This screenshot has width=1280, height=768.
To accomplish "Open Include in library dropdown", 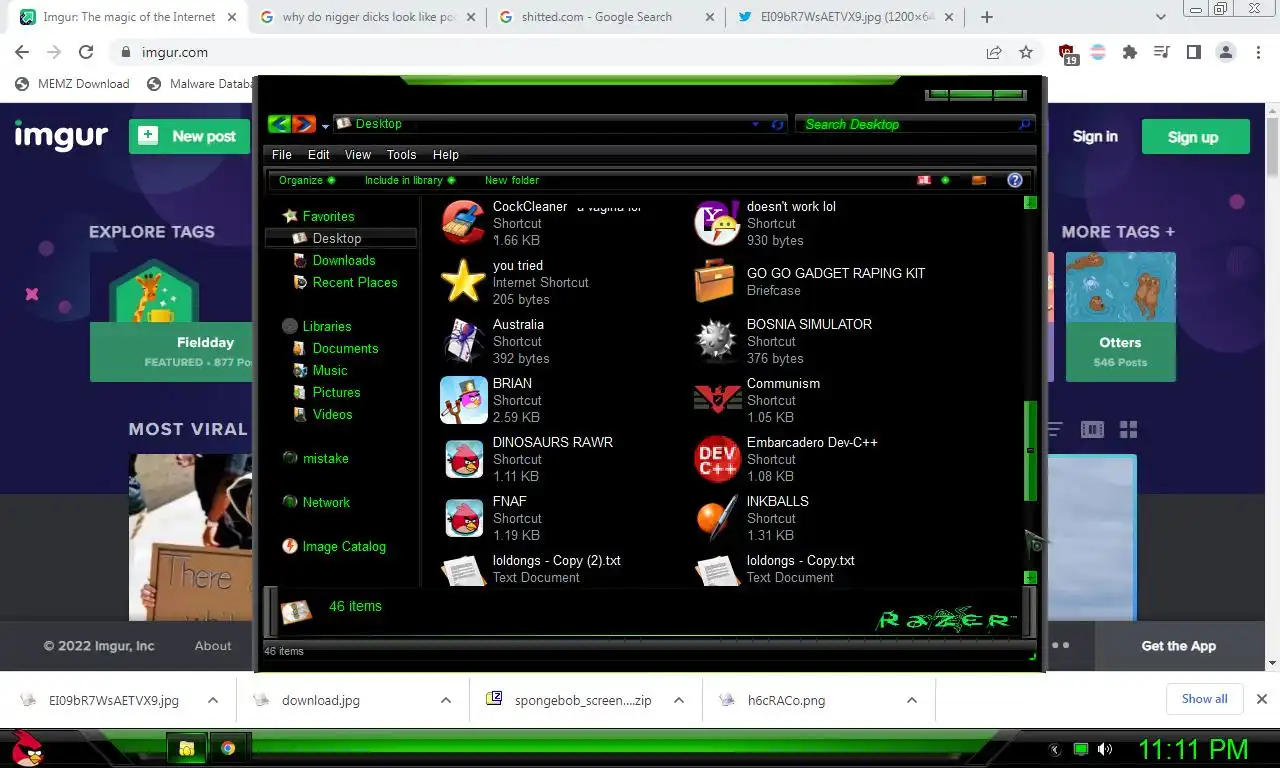I will point(410,180).
